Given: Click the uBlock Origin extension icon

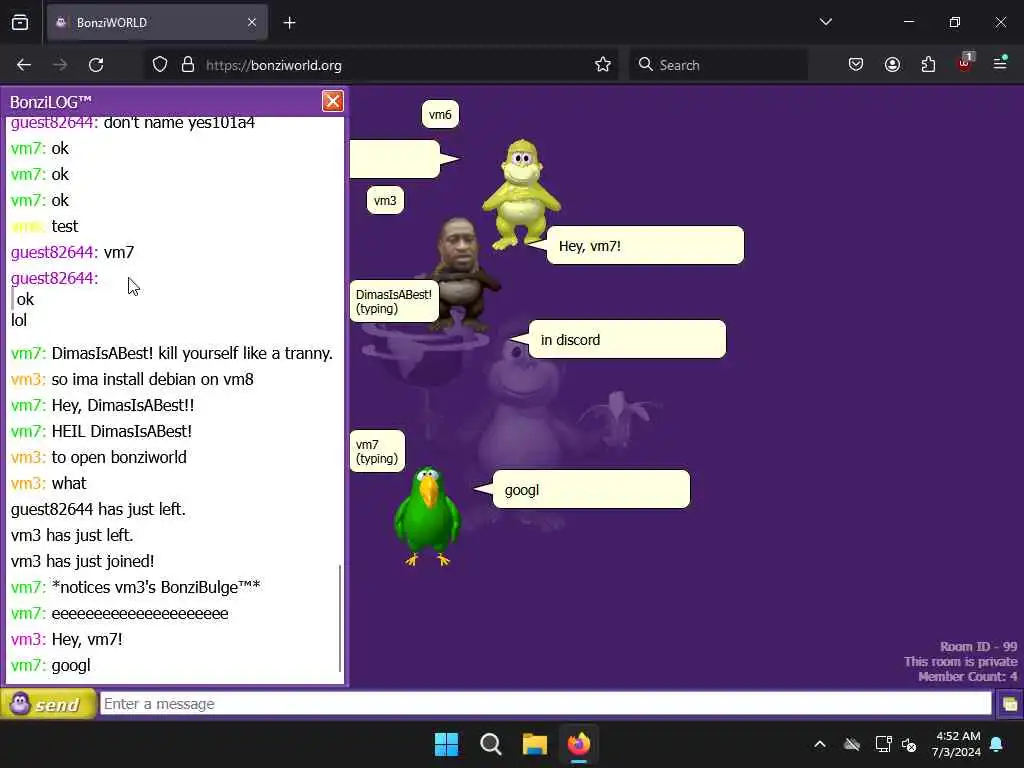Looking at the screenshot, I should click(x=965, y=63).
